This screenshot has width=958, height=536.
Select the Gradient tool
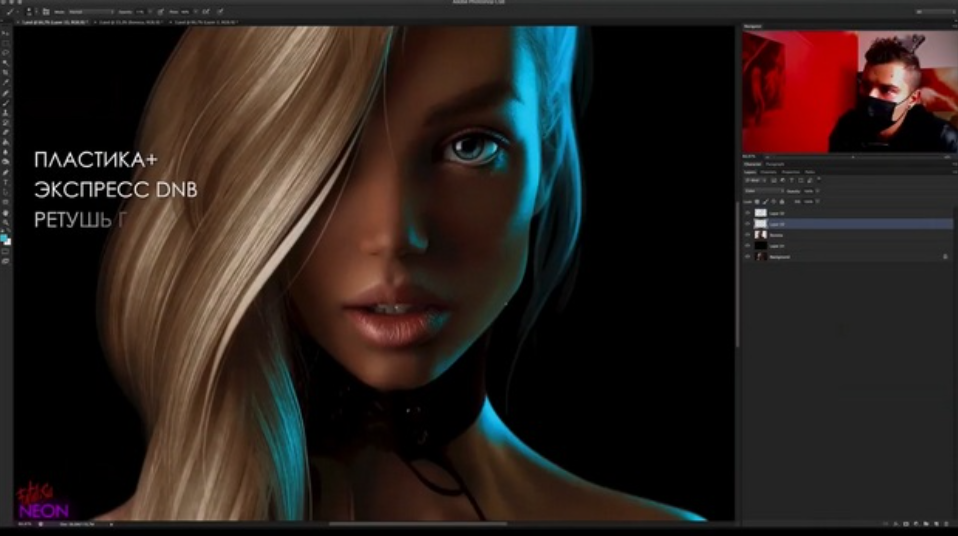6,142
